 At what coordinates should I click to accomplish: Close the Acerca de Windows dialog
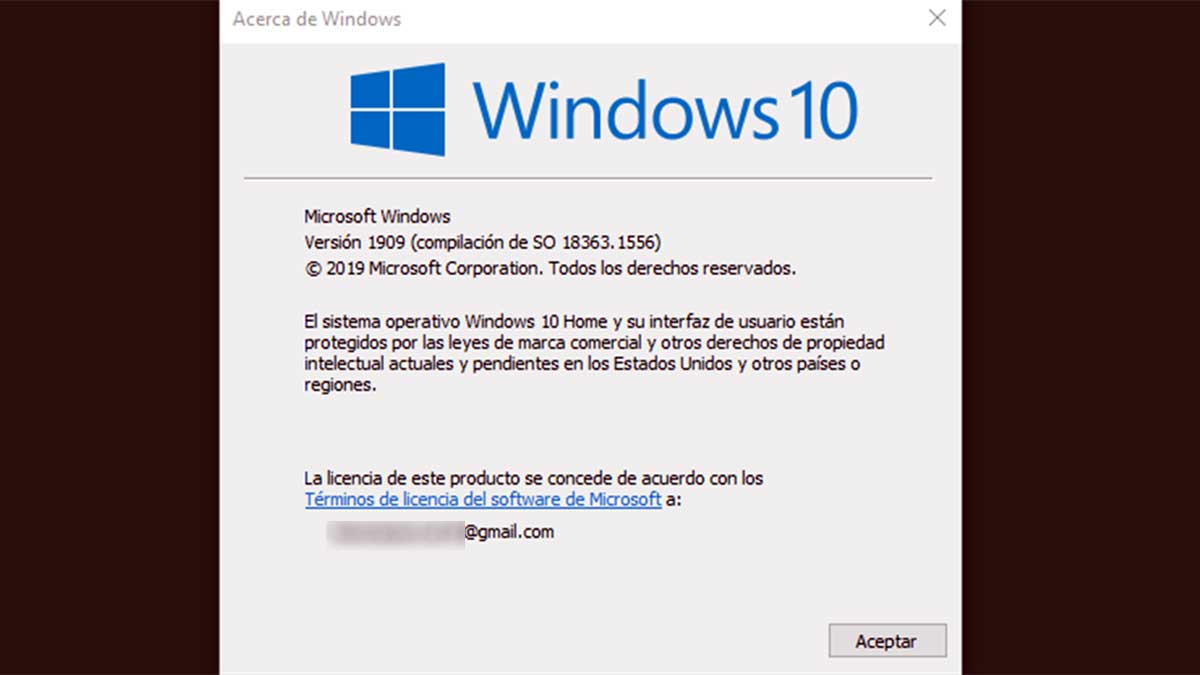(x=937, y=18)
